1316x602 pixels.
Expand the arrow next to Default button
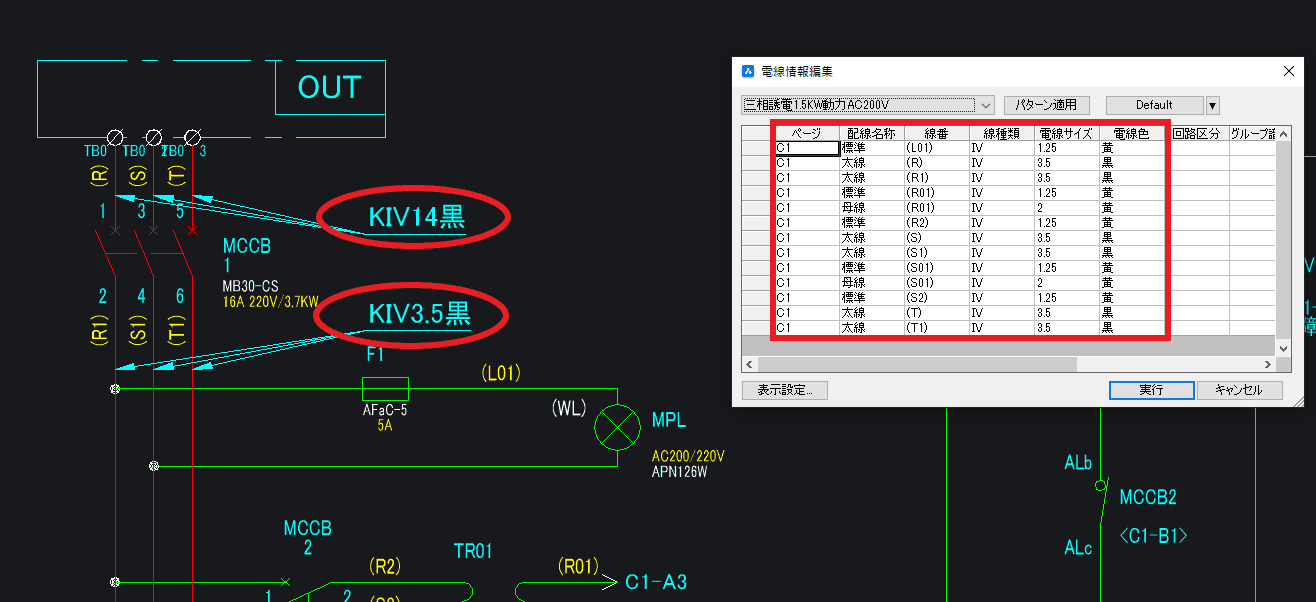coord(1212,105)
